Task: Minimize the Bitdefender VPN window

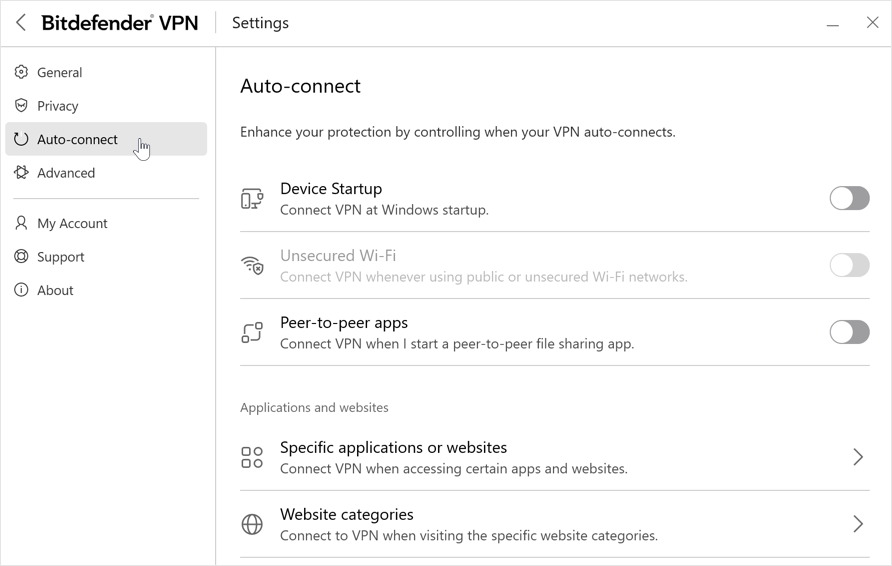Action: click(x=833, y=24)
